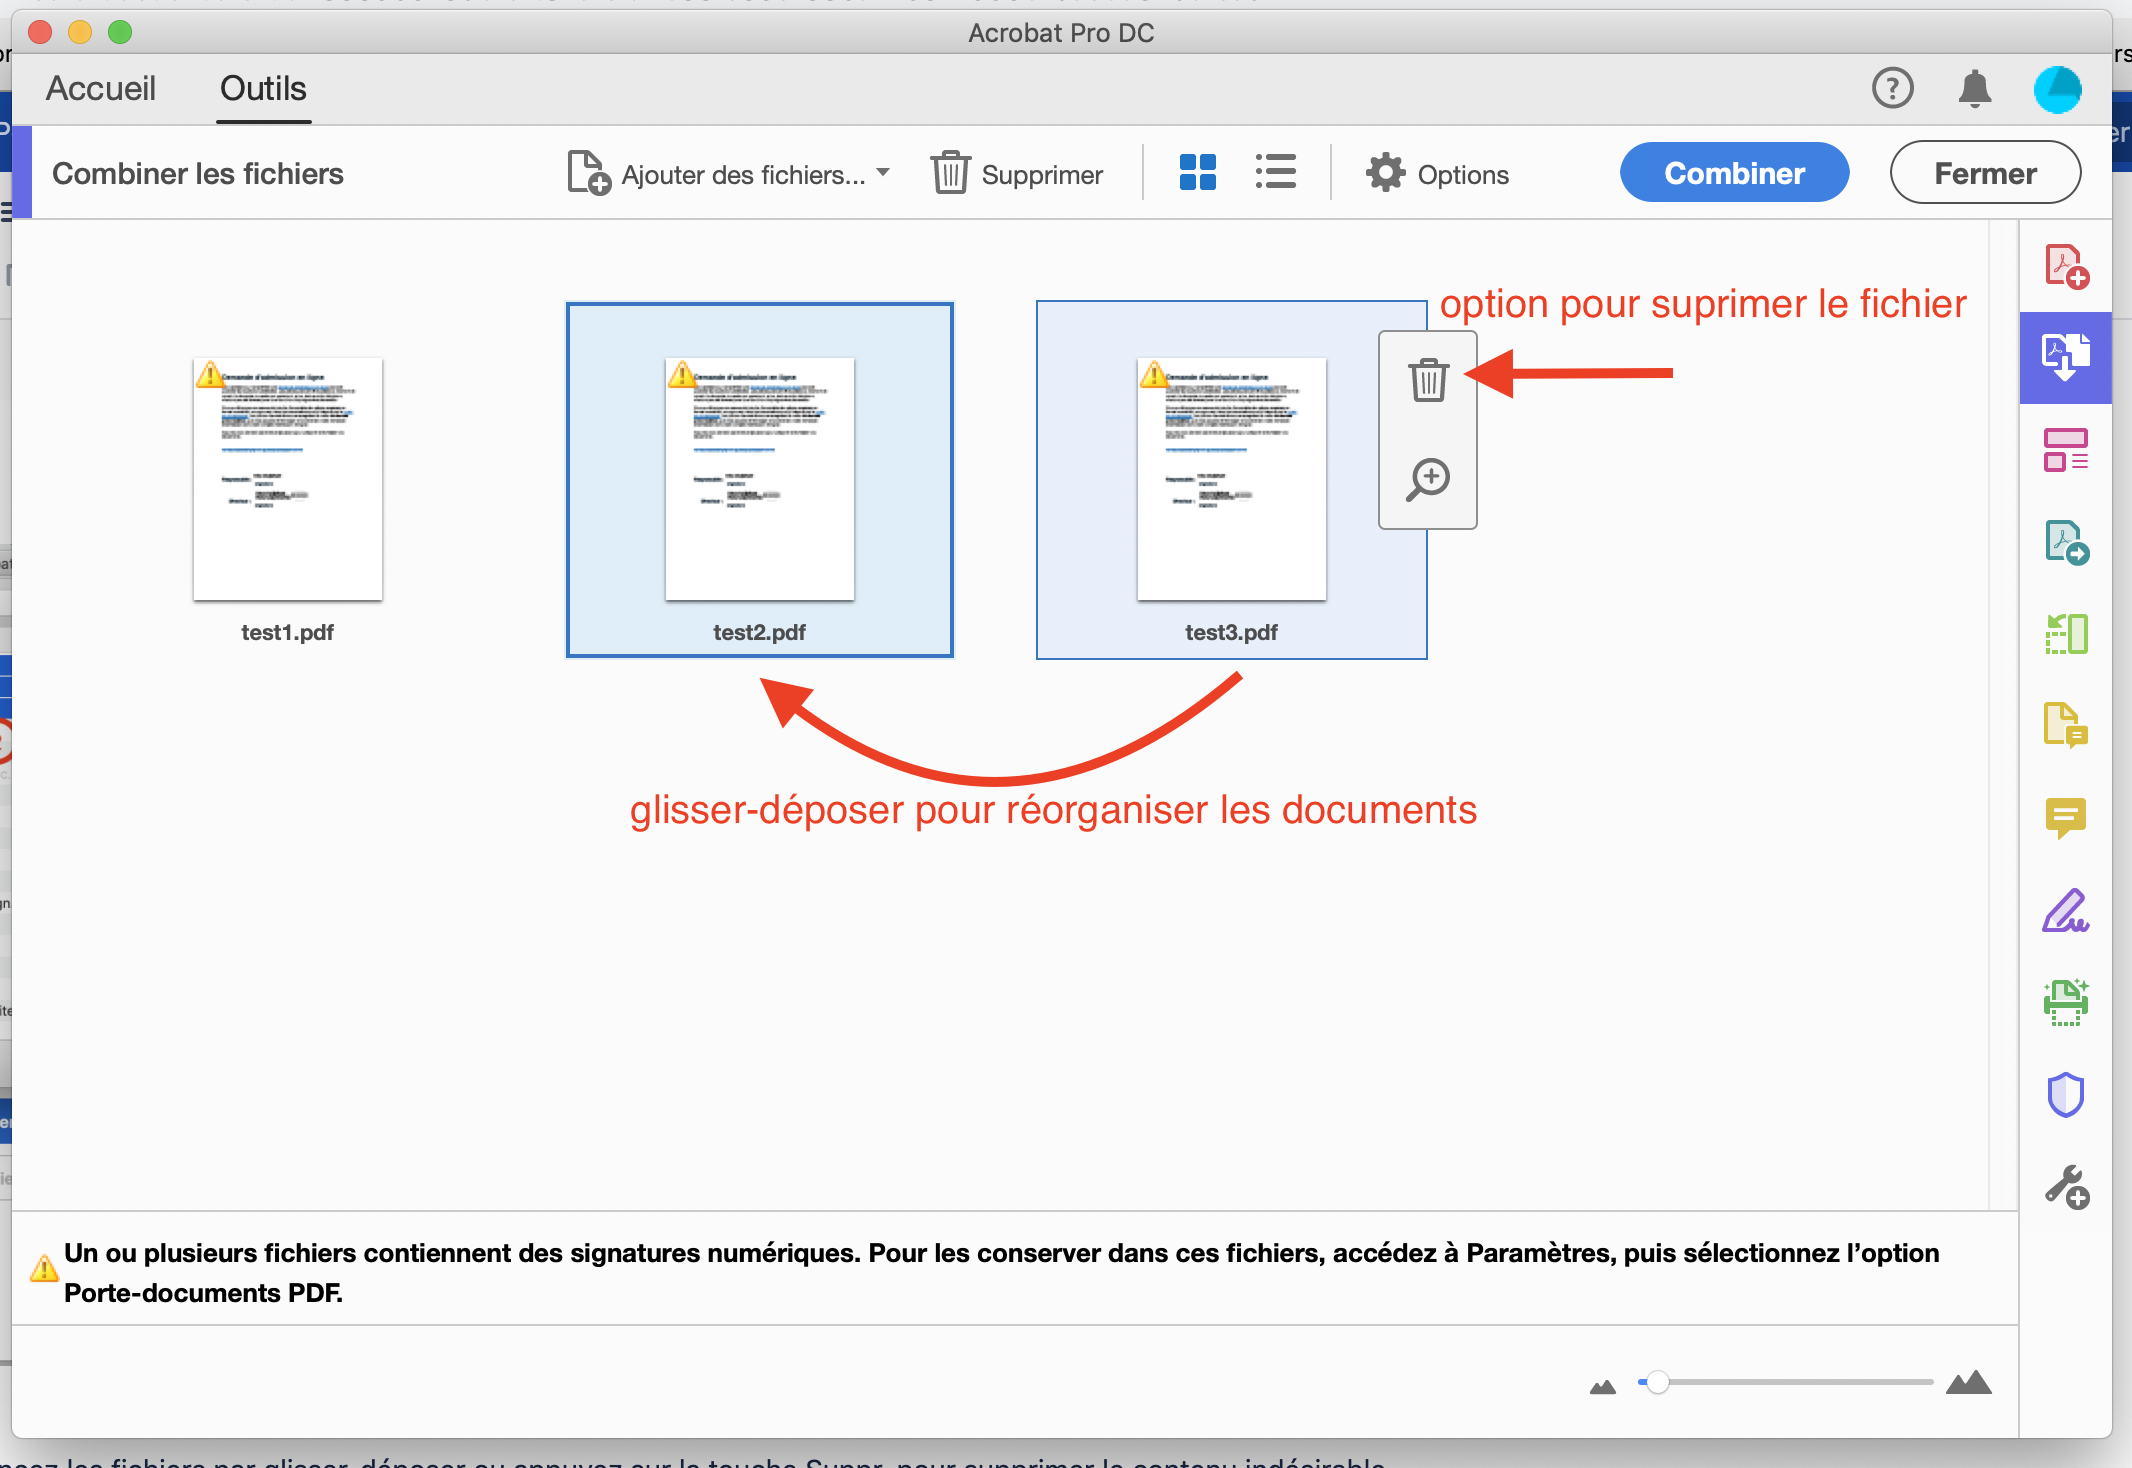Click the test3.pdf file name
This screenshot has height=1468, width=2132.
click(1232, 632)
